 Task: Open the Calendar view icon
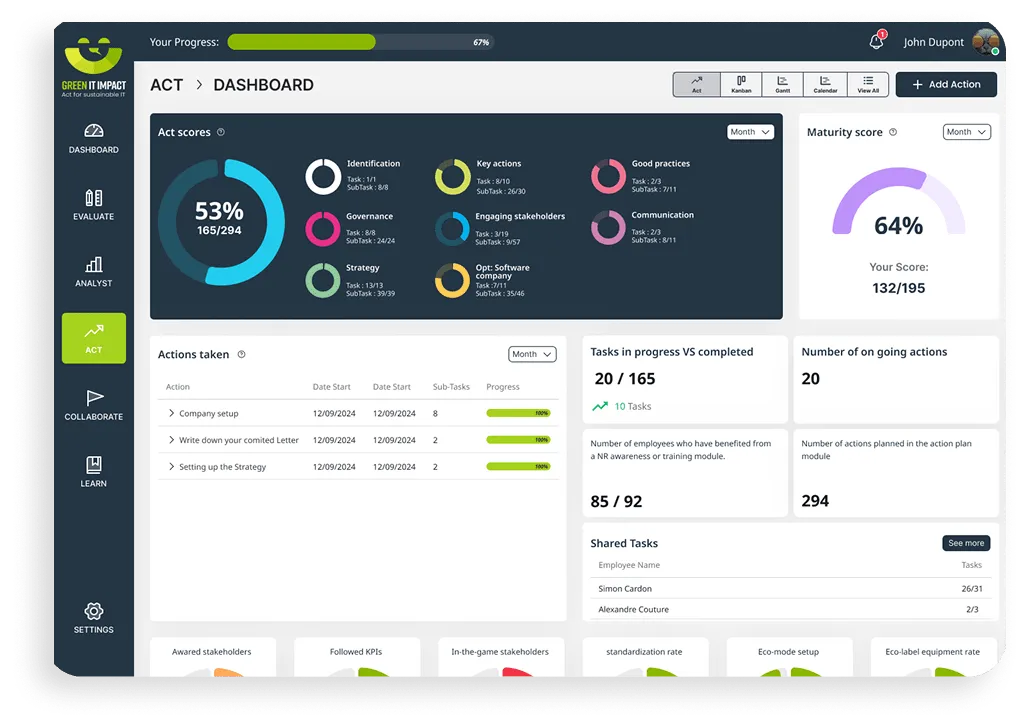pyautogui.click(x=825, y=84)
